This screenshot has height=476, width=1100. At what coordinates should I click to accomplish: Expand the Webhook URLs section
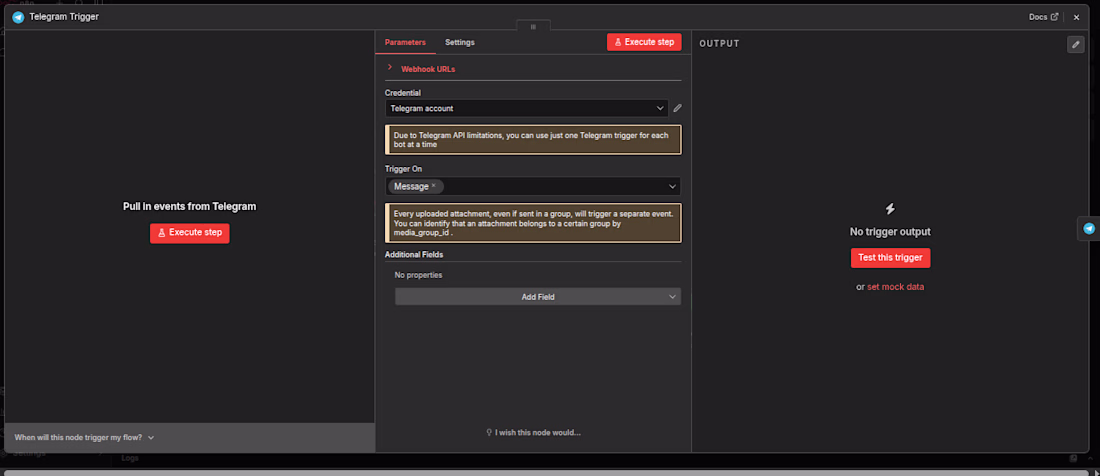click(428, 69)
